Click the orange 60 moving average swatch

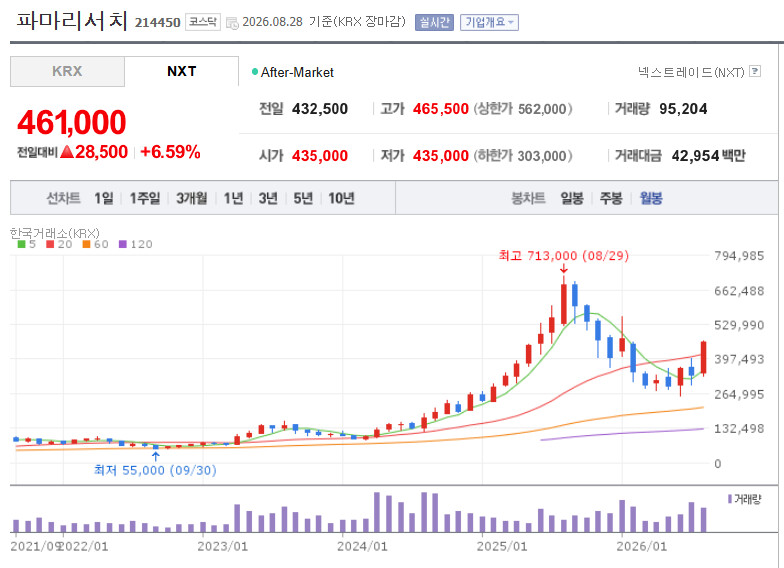click(86, 244)
